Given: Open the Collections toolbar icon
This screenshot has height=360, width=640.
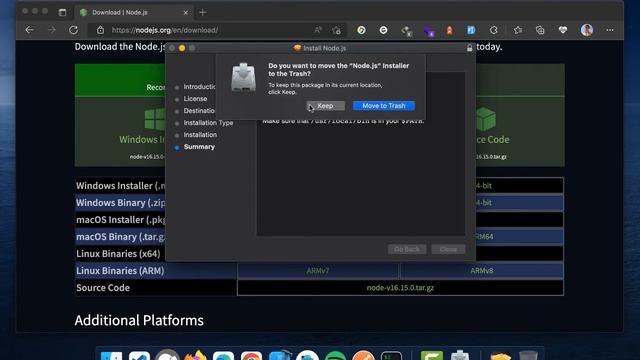Looking at the screenshot, I should click(540, 30).
